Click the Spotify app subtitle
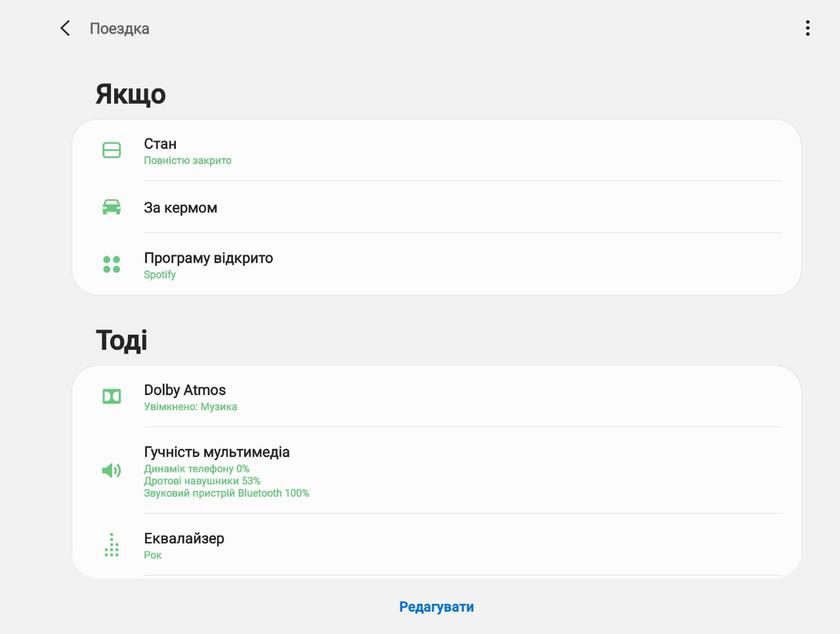840x634 pixels. 160,275
